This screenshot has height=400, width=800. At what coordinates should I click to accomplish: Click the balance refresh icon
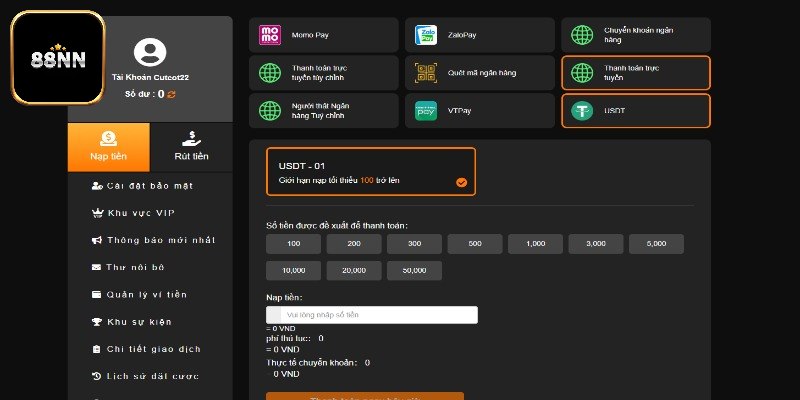[x=171, y=94]
